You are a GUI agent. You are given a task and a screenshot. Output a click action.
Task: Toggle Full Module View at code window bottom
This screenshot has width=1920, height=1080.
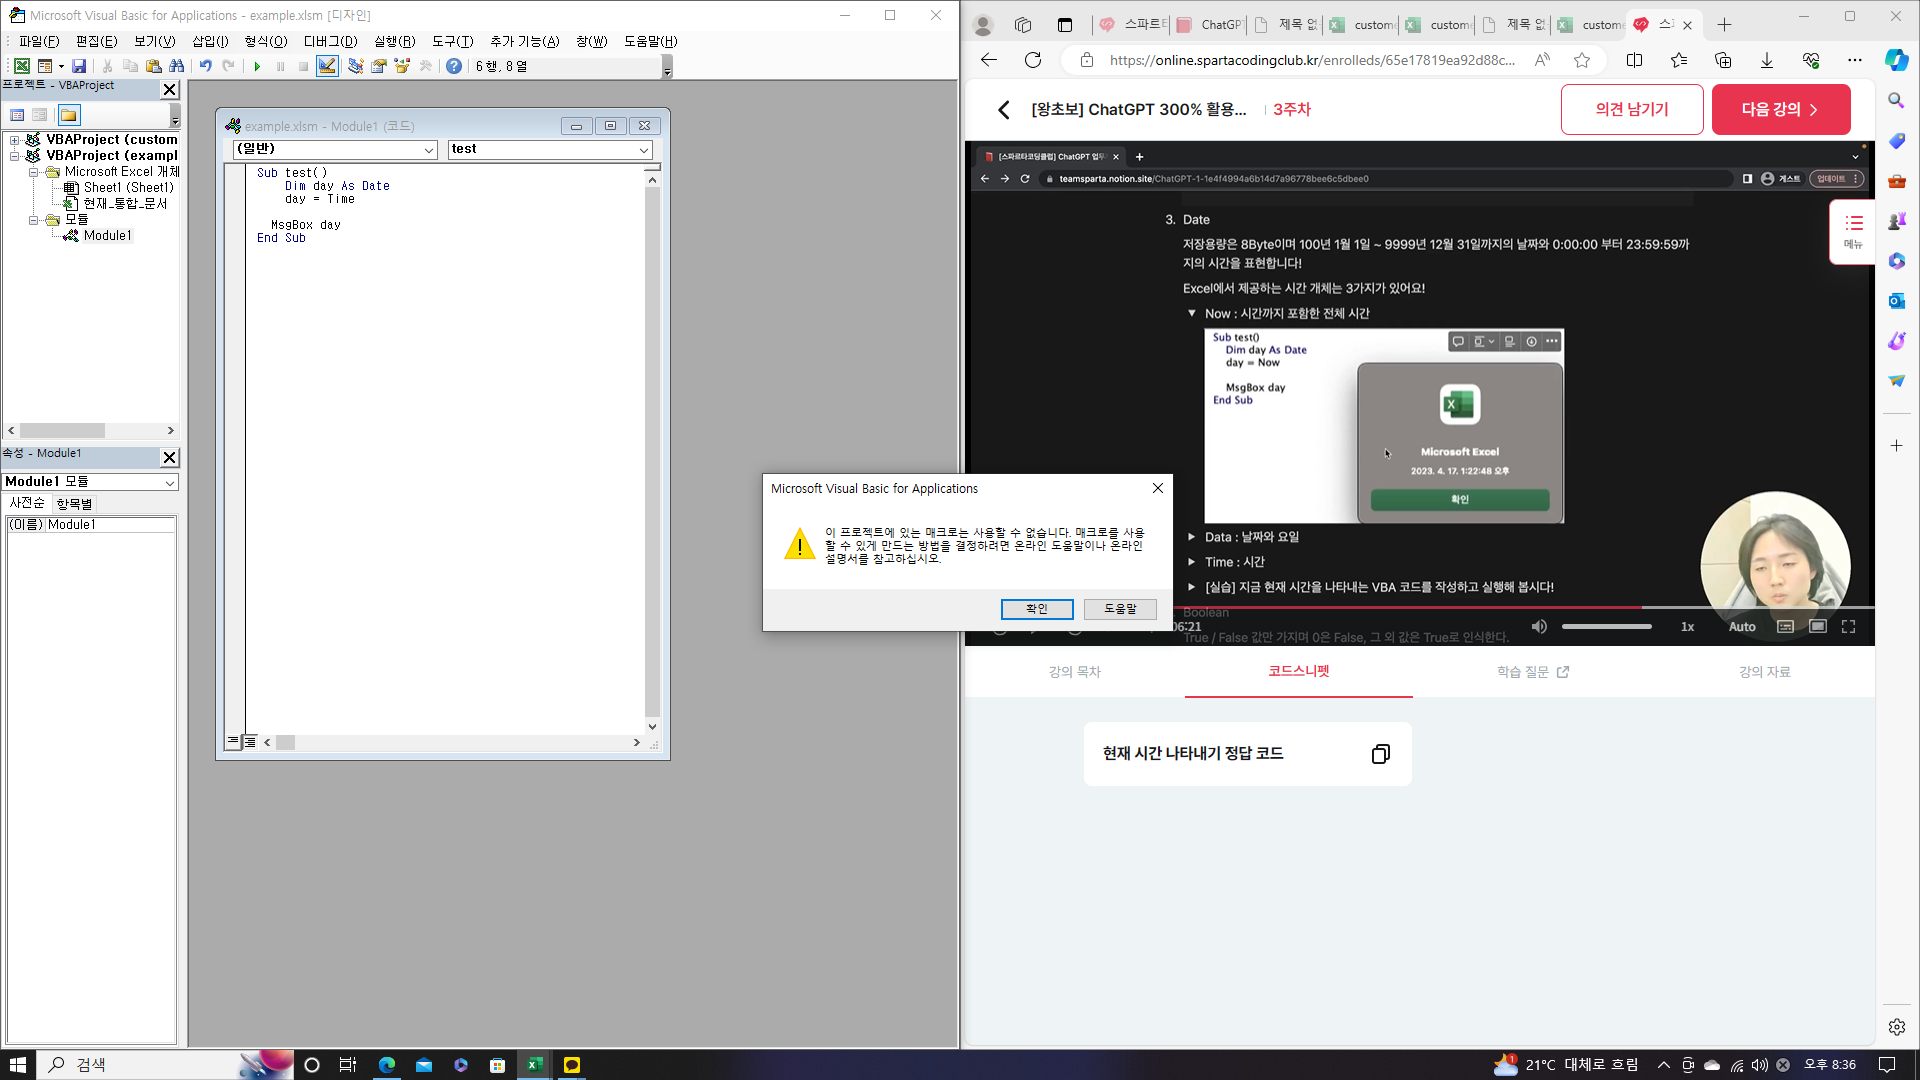click(x=250, y=742)
